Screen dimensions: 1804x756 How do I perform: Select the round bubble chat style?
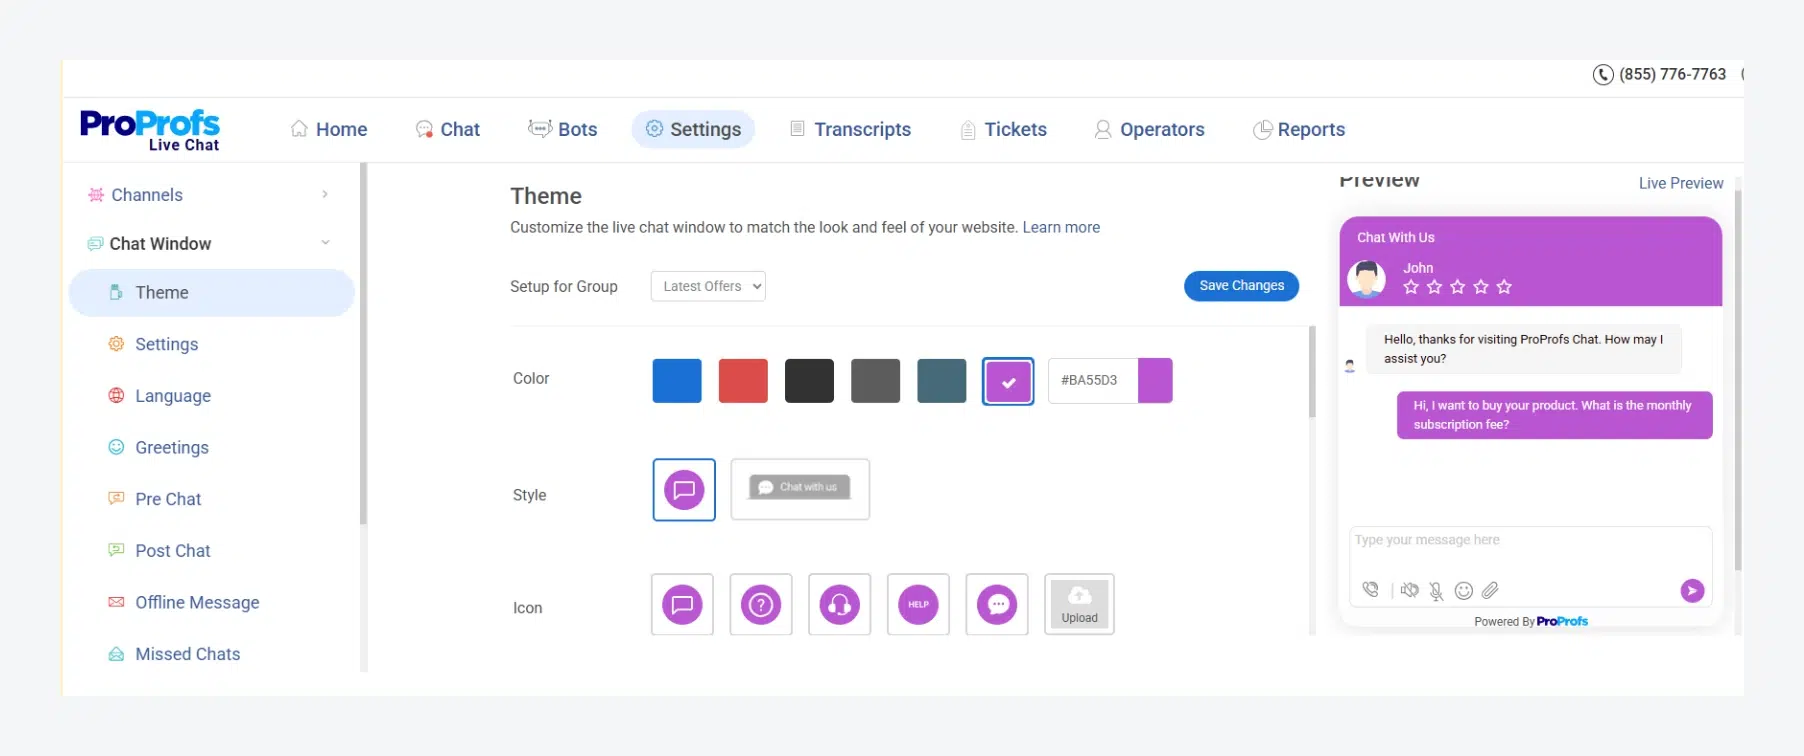[684, 490]
